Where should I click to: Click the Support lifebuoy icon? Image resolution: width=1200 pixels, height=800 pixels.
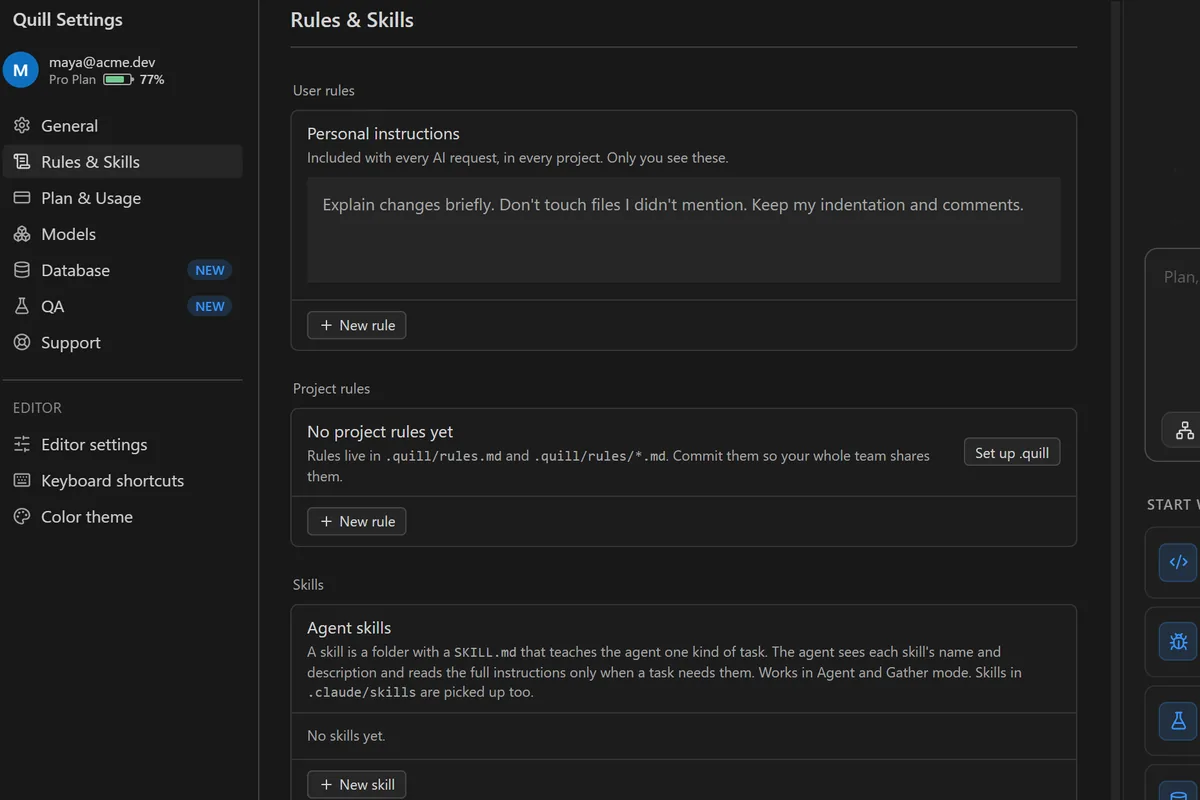pos(22,342)
